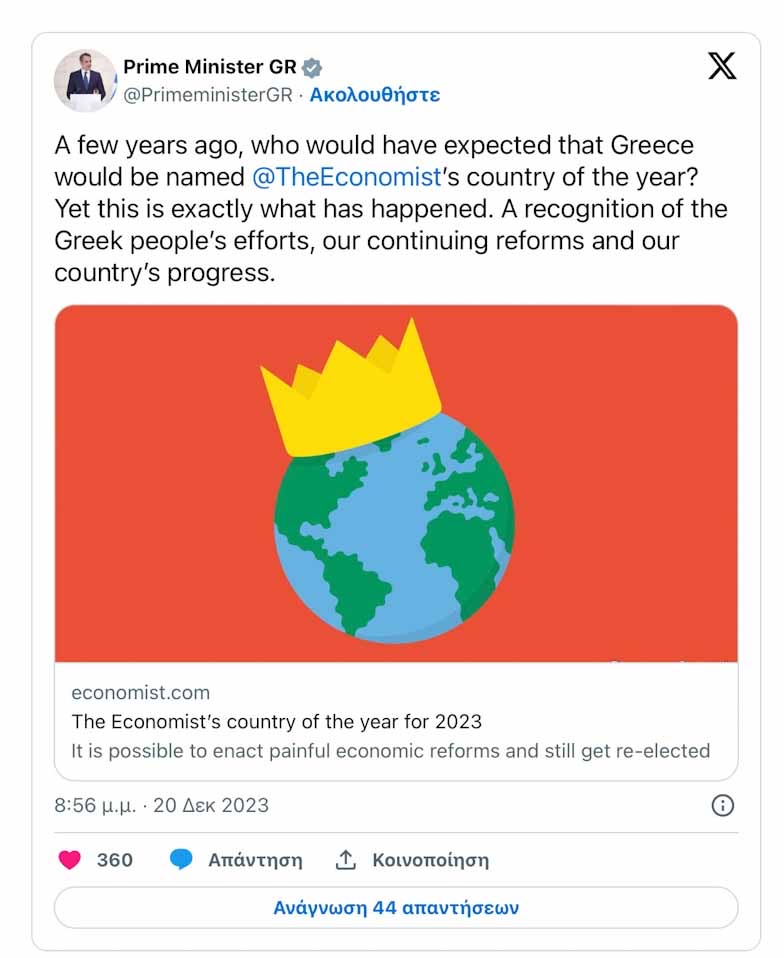Click the Κοινοποίηση share label
784x958 pixels.
[430, 860]
